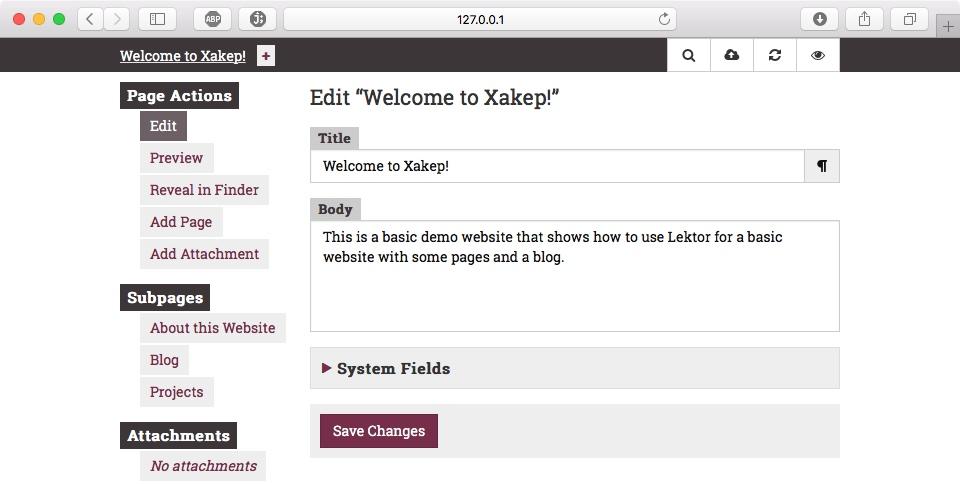
Task: Open About this Website subpage
Action: coord(212,328)
